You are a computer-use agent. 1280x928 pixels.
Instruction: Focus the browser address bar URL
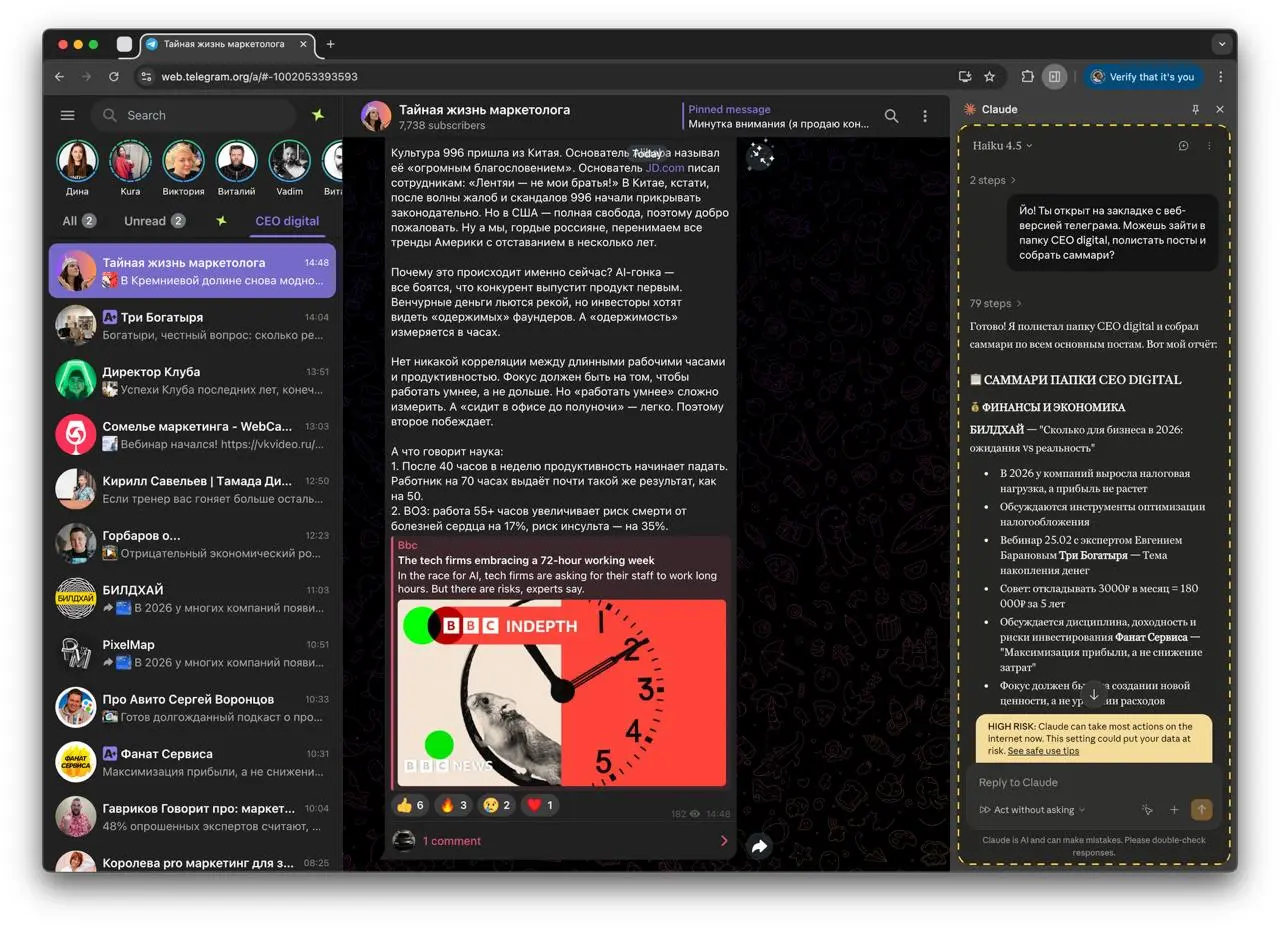pos(259,76)
